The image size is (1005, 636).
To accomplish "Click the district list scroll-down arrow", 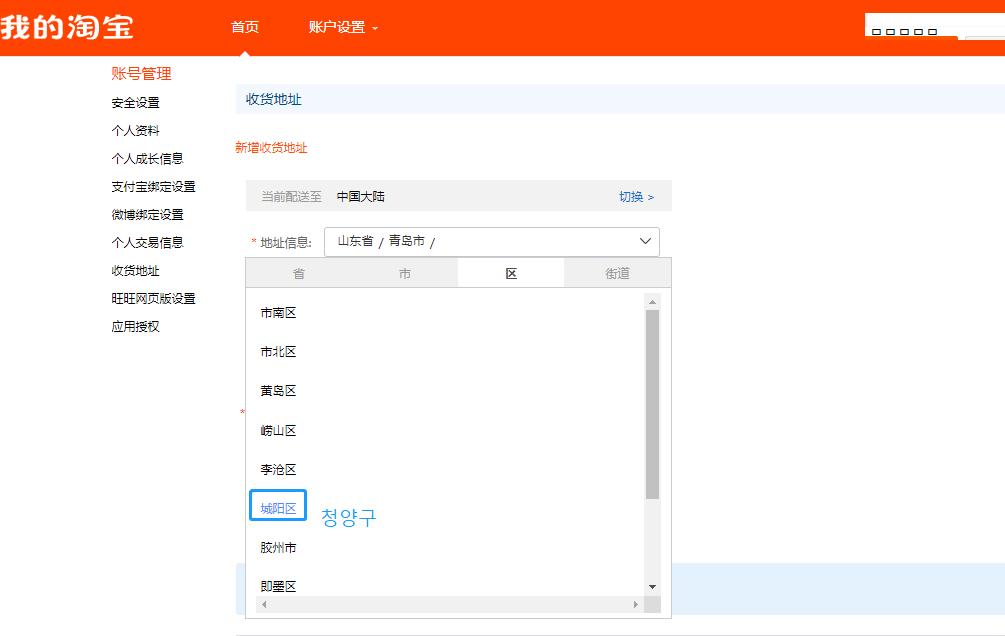I will point(652,587).
